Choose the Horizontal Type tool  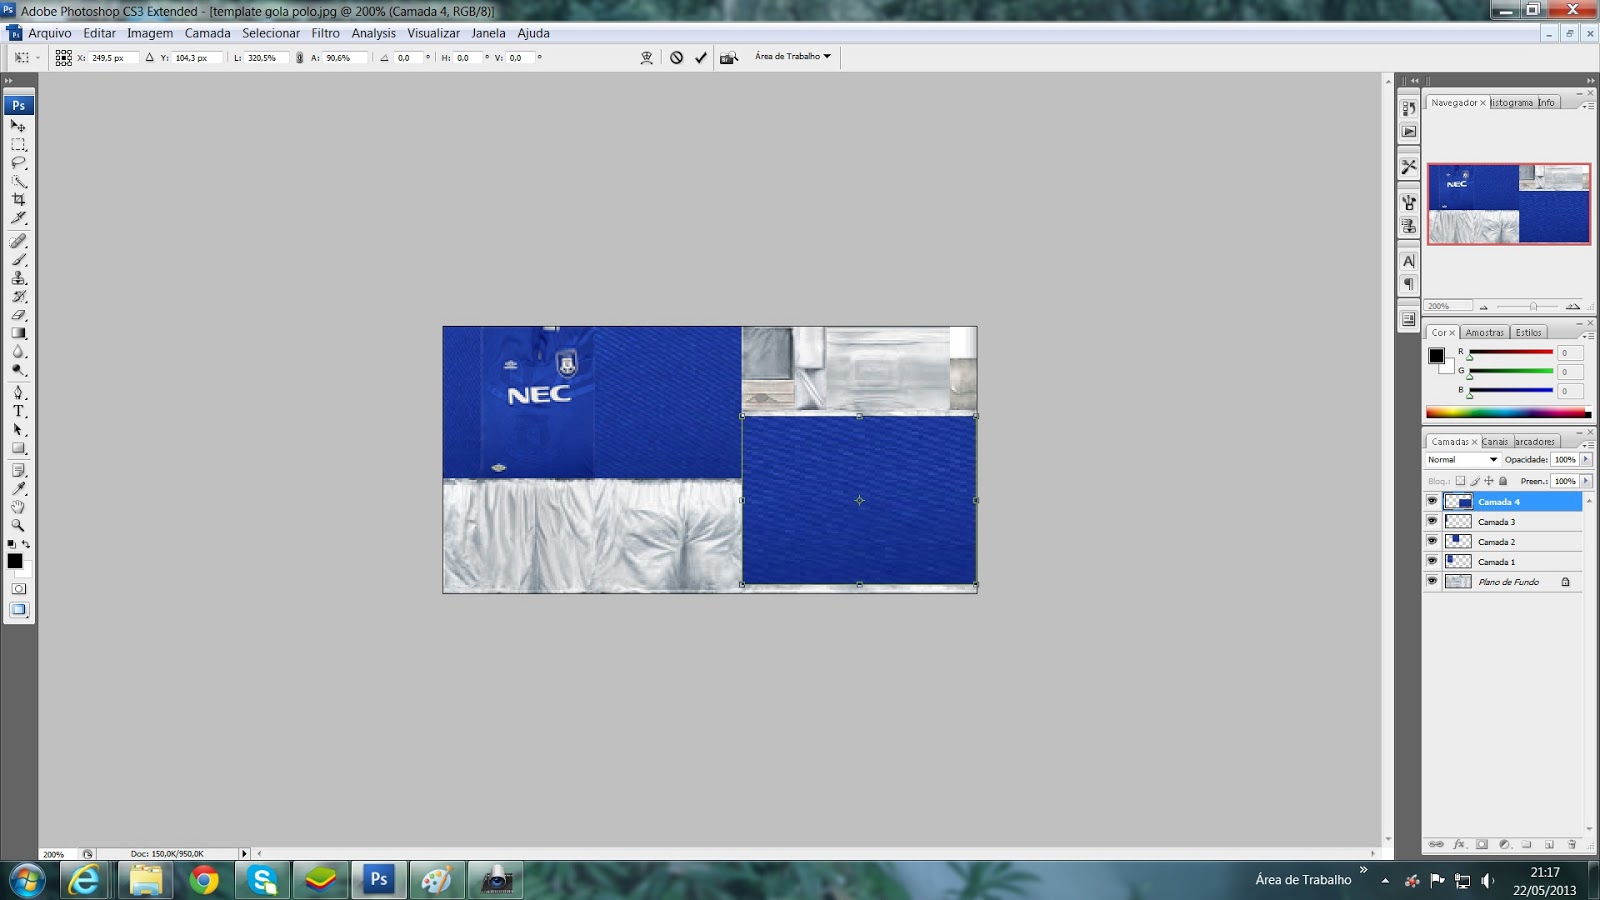(18, 411)
